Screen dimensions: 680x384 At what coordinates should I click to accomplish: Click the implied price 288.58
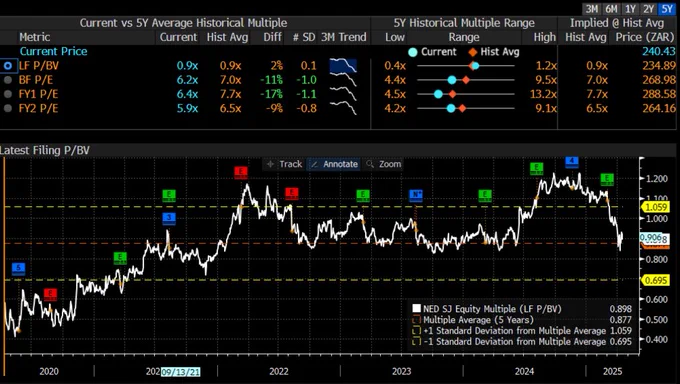point(658,94)
